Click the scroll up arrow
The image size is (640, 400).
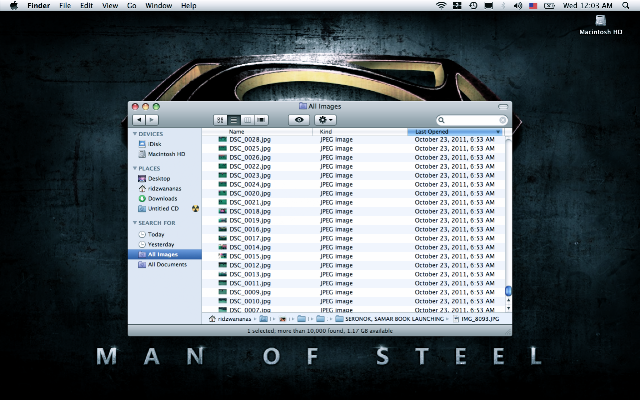[508, 300]
